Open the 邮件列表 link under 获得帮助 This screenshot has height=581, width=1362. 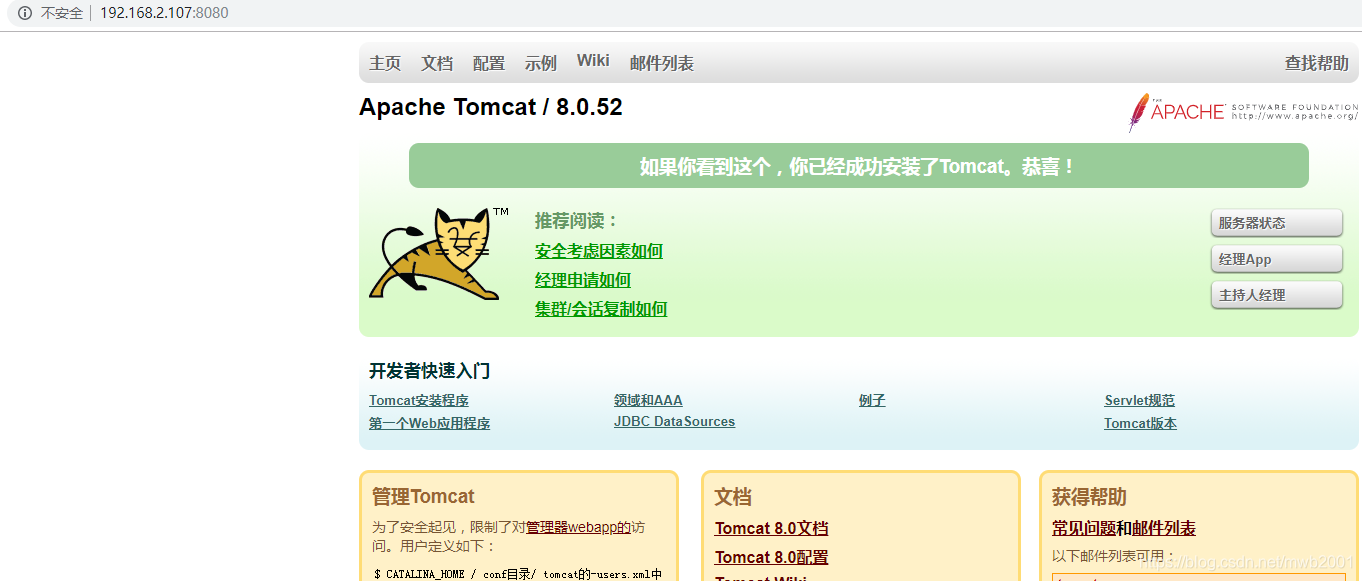click(1164, 528)
